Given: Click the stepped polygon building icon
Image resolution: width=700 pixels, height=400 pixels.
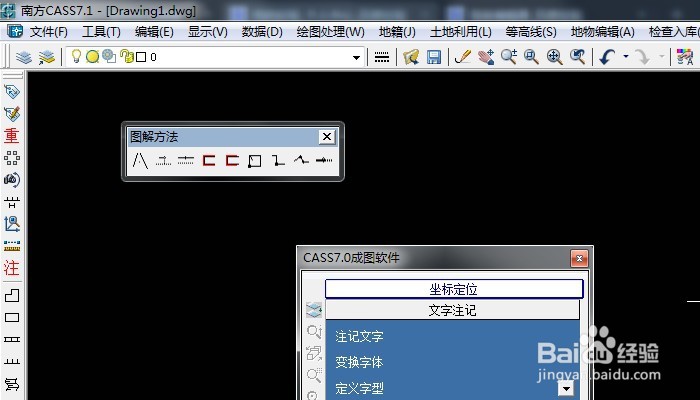Looking at the screenshot, I should point(12,296).
